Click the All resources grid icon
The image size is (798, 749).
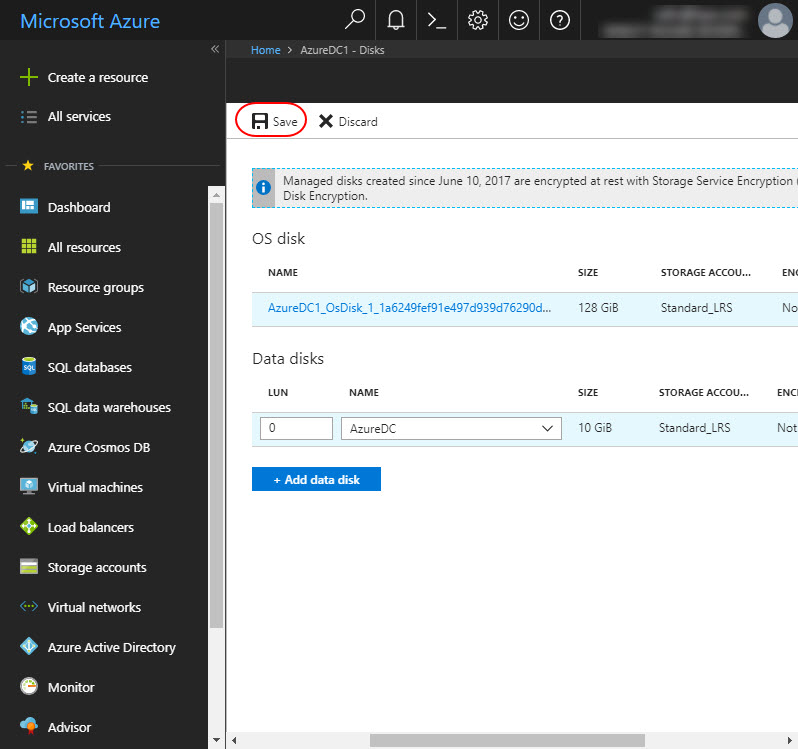(29, 246)
